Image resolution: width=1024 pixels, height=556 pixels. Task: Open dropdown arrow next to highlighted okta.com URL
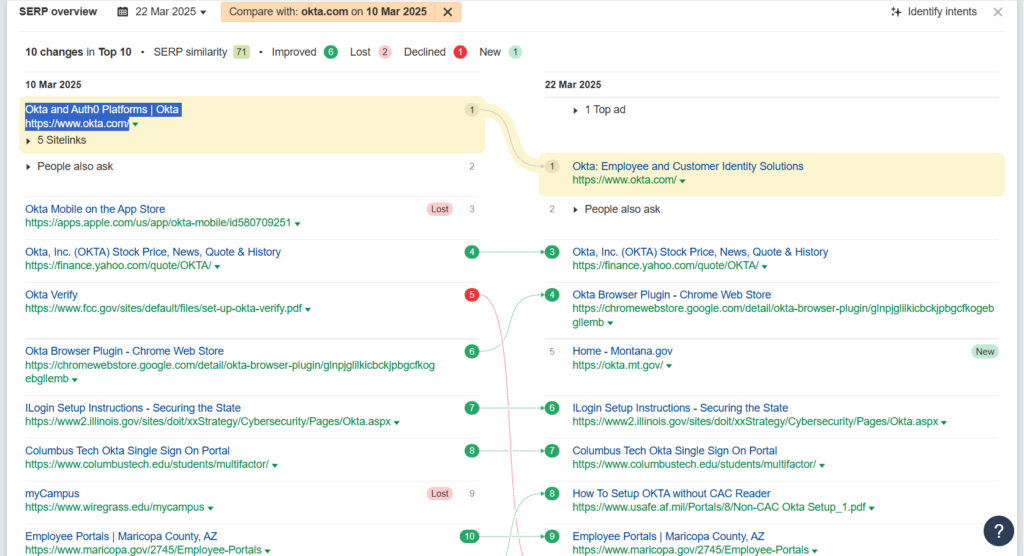tap(135, 124)
